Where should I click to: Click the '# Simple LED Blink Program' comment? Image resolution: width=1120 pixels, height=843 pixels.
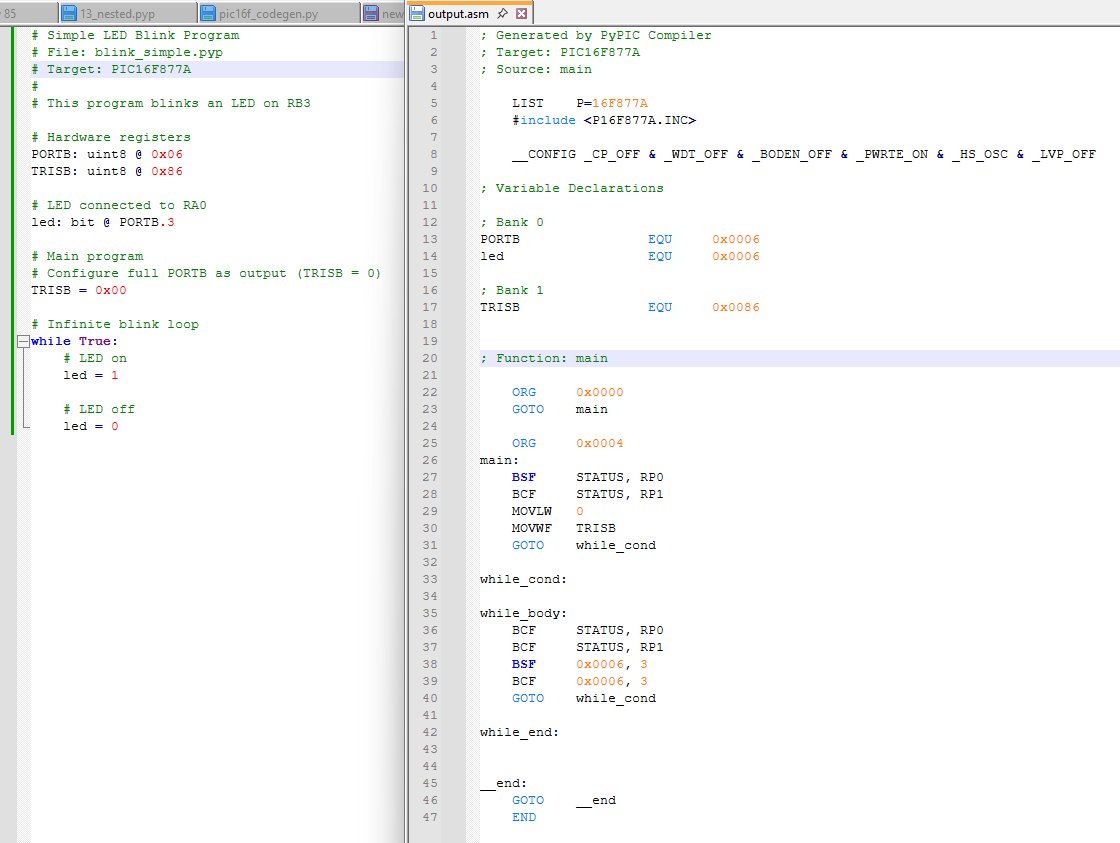point(135,35)
